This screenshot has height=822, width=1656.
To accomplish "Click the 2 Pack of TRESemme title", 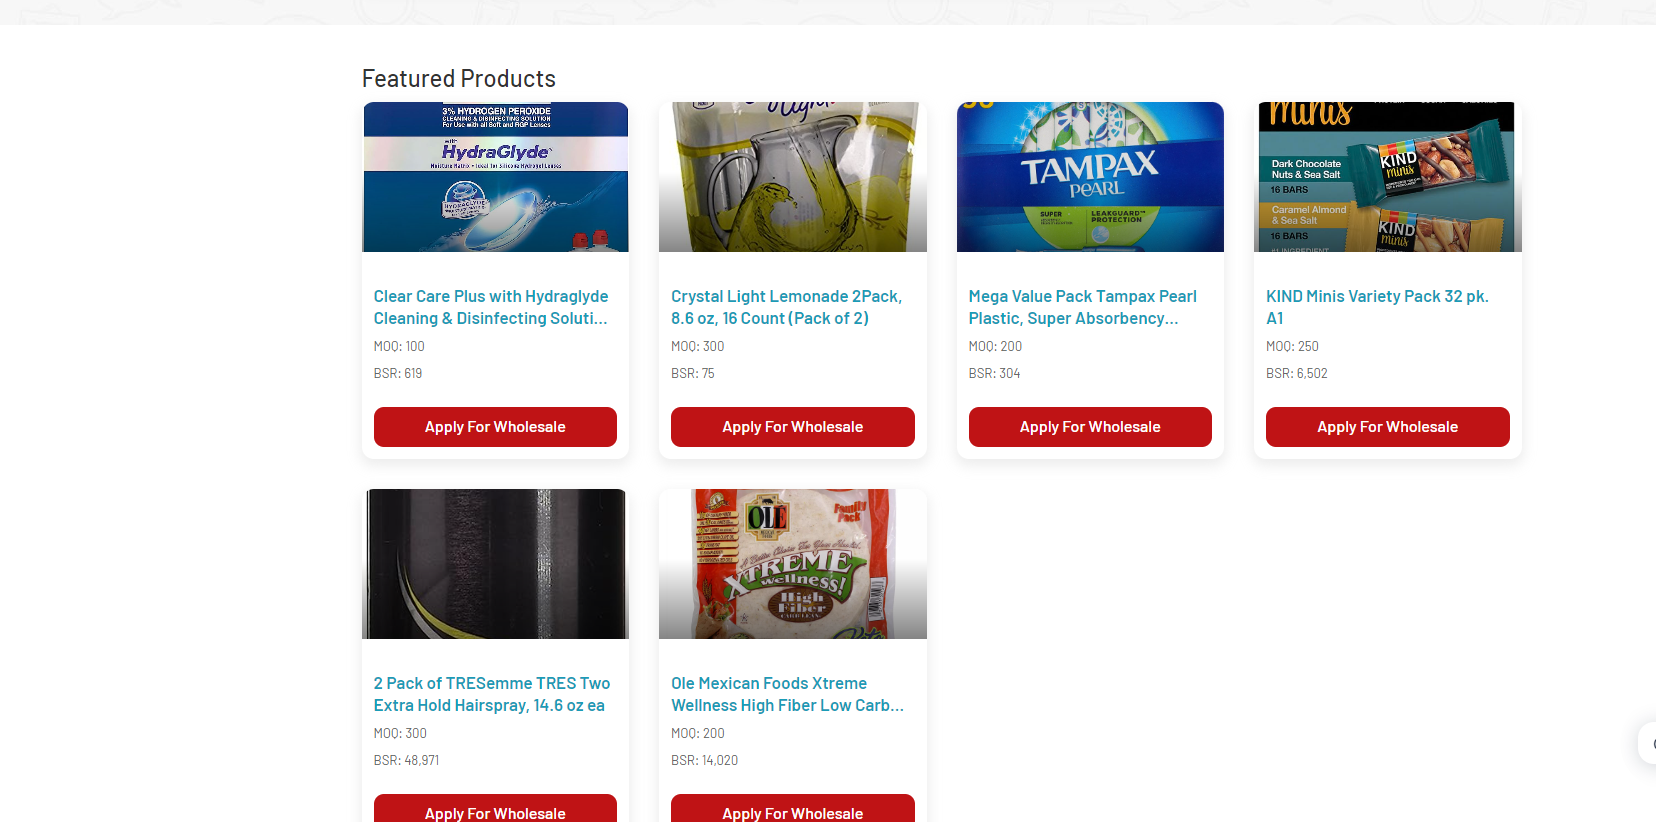I will (492, 694).
